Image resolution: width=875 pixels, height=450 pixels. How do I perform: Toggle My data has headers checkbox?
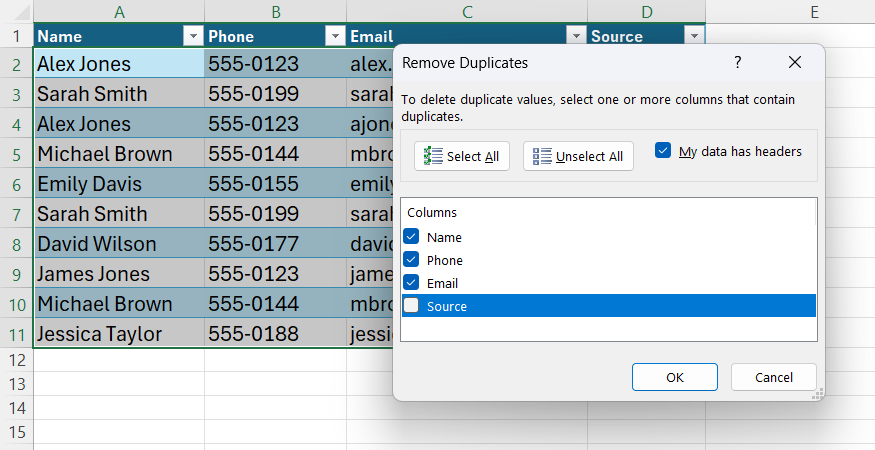663,151
